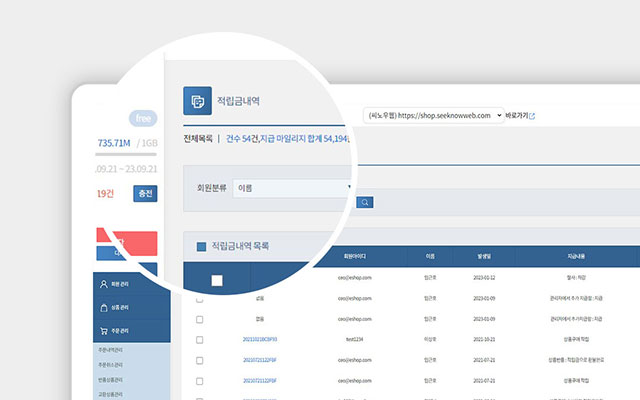Open the 회원분류 이름 dropdown
This screenshot has height=400, width=640.
pos(292,187)
